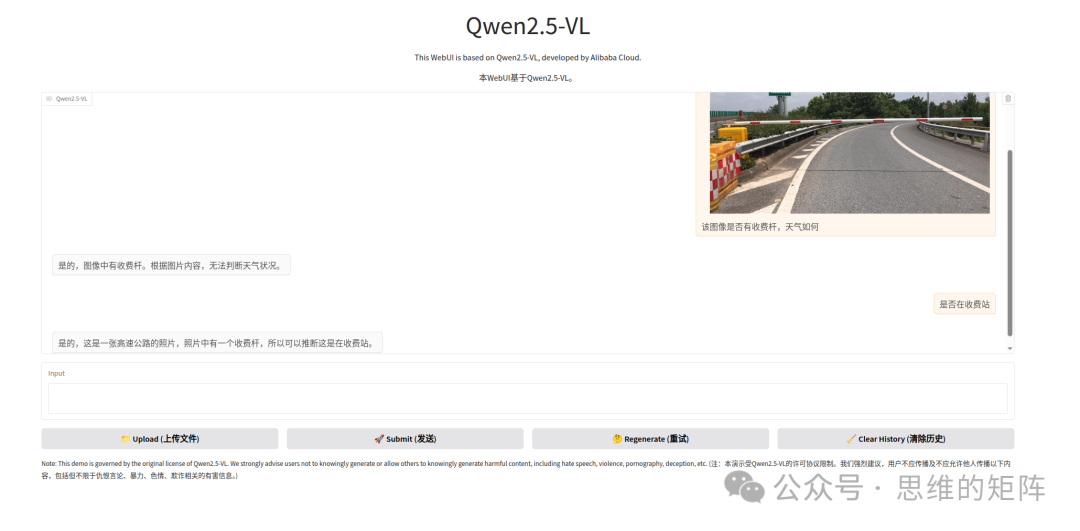Select user question "该图像是否有收费杆，天气如何"
The width and height of the screenshot is (1080, 531).
click(x=760, y=227)
